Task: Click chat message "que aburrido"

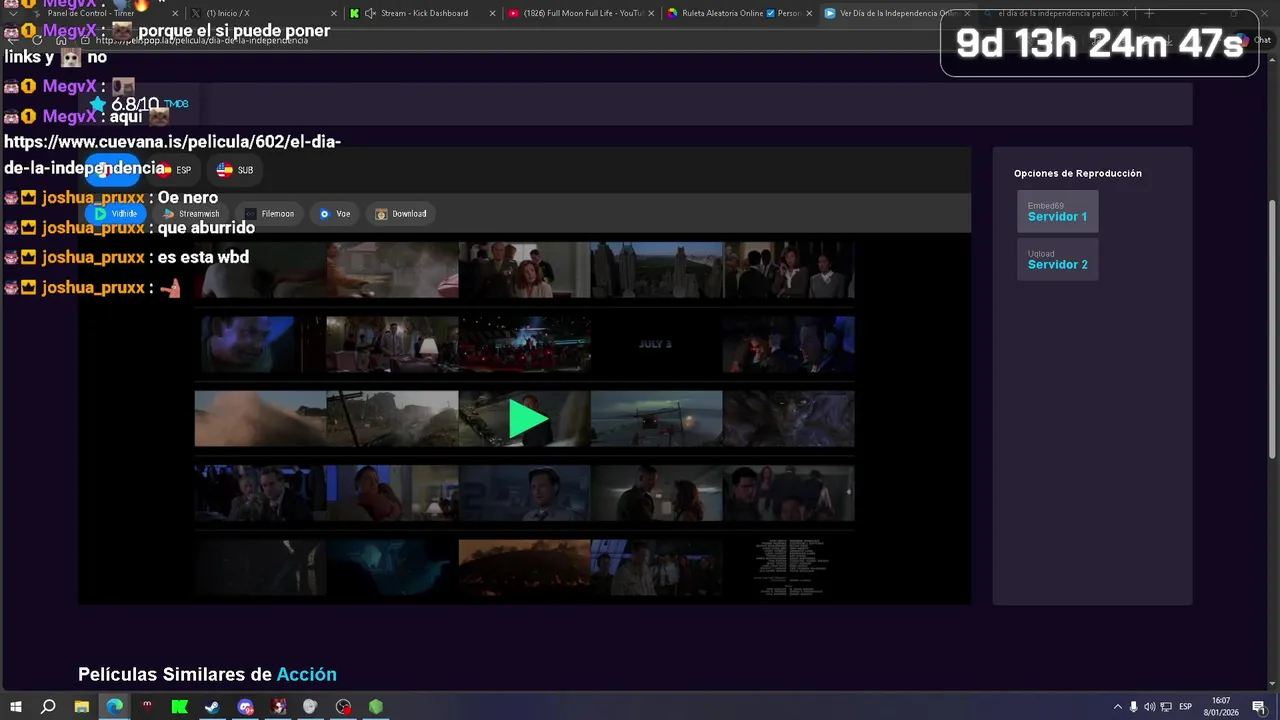Action: [x=206, y=227]
